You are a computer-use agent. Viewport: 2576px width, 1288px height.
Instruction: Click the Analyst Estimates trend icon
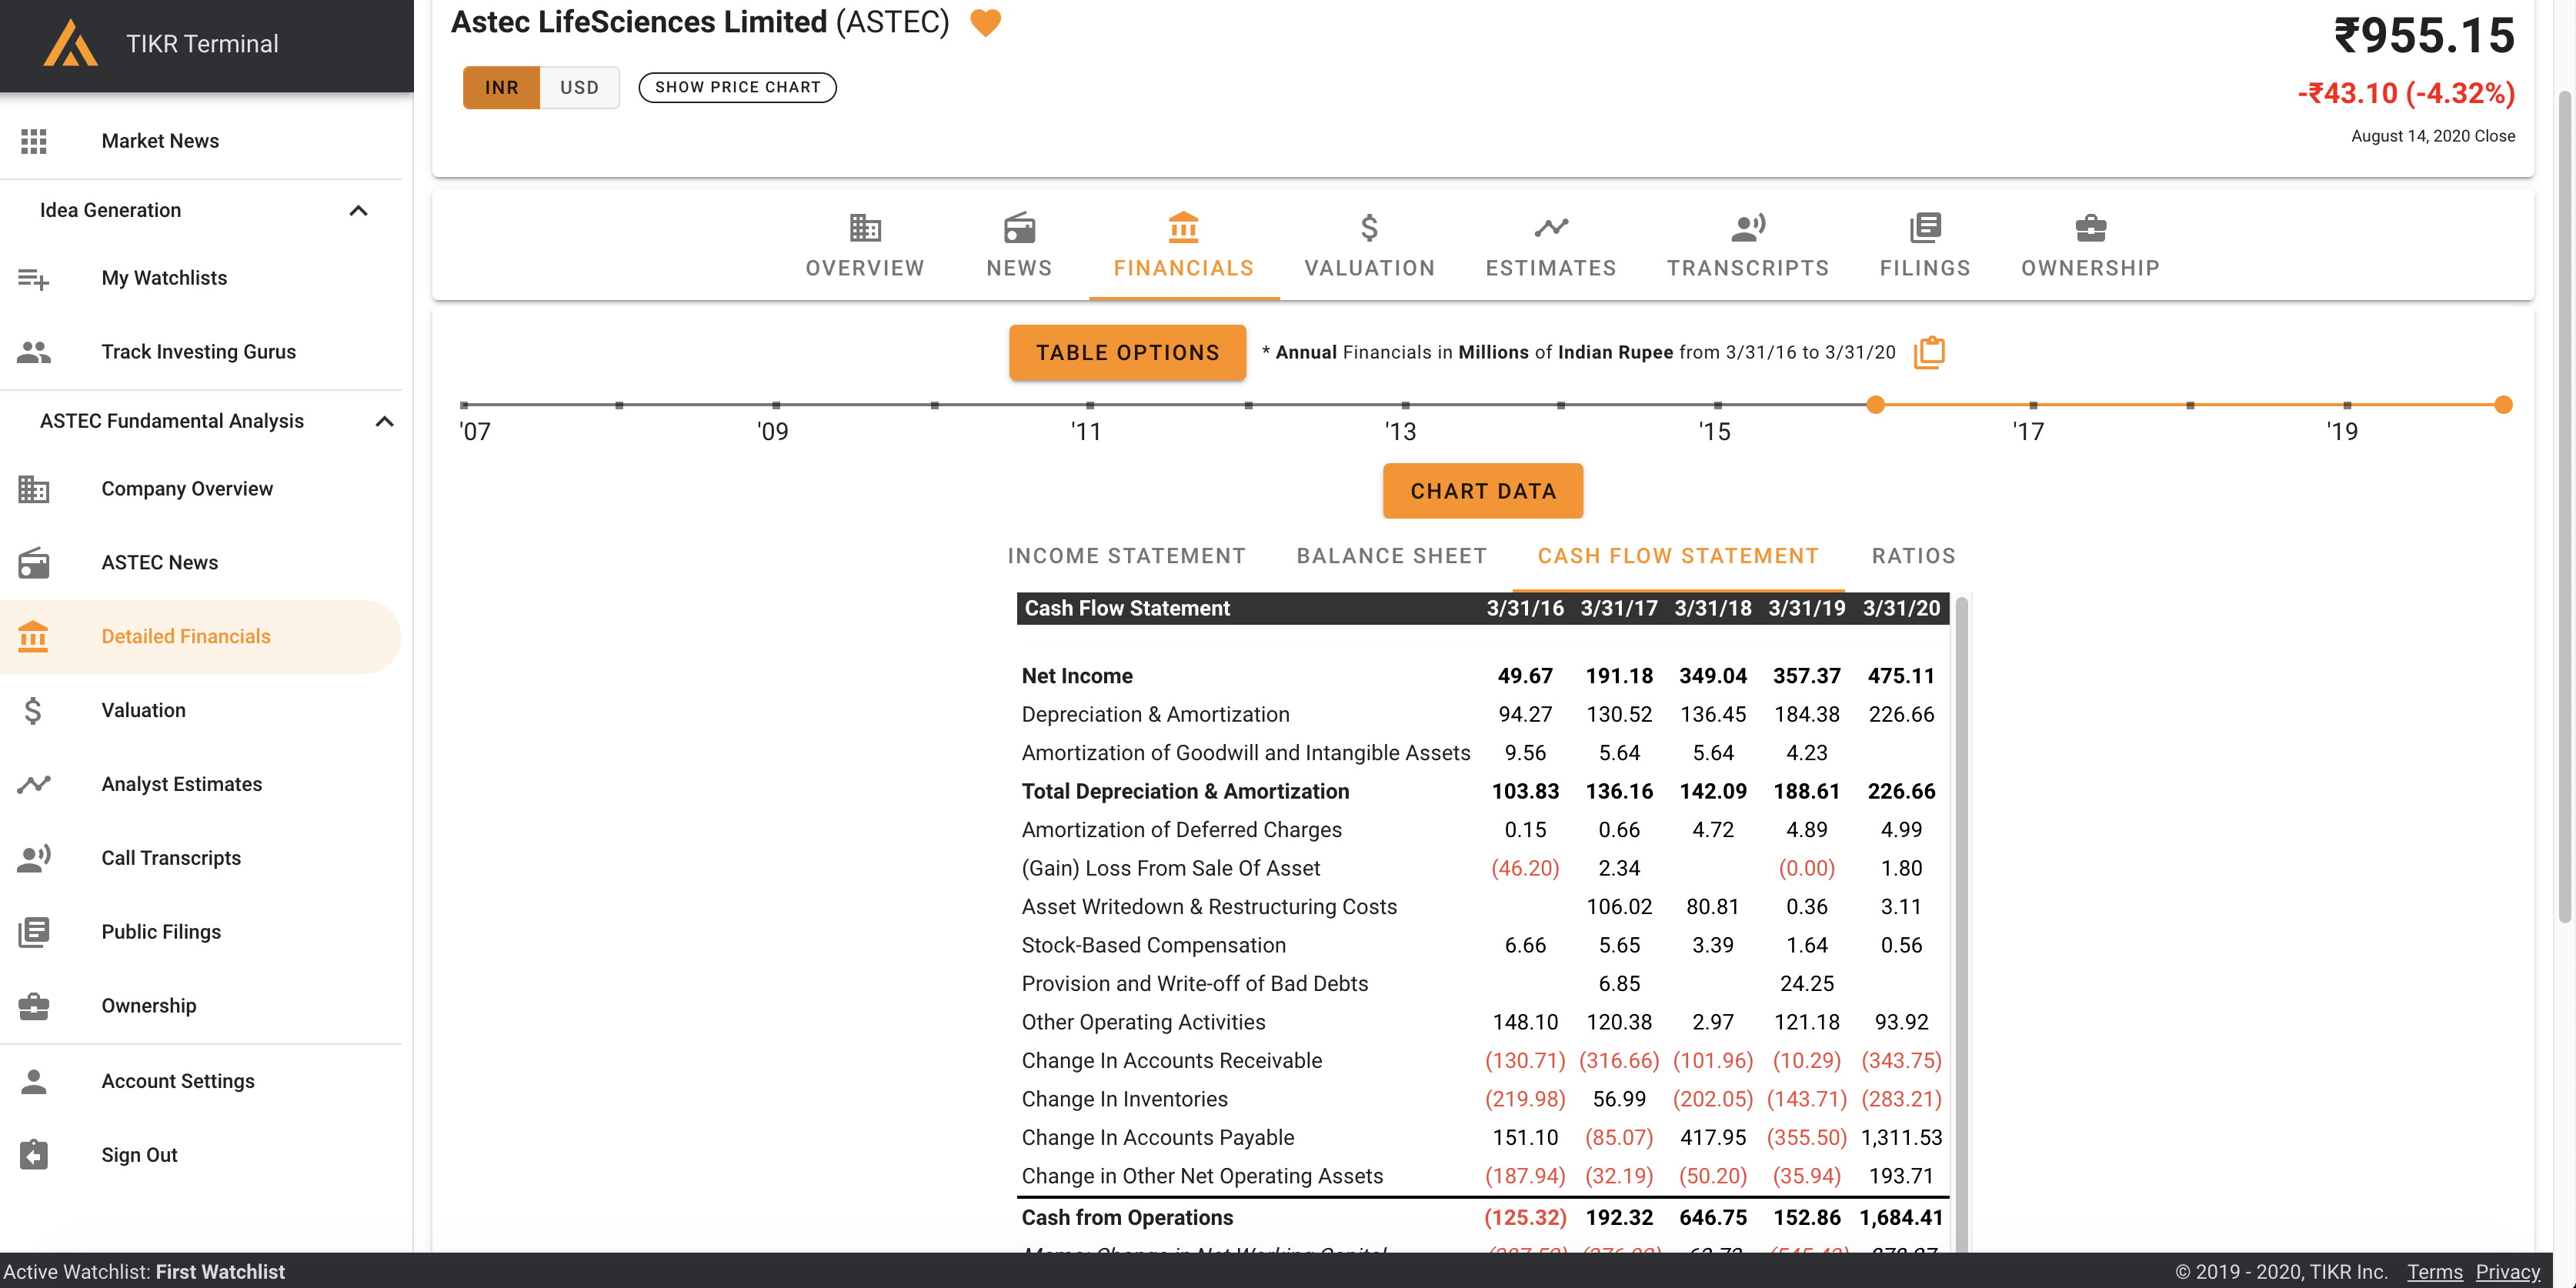34,784
